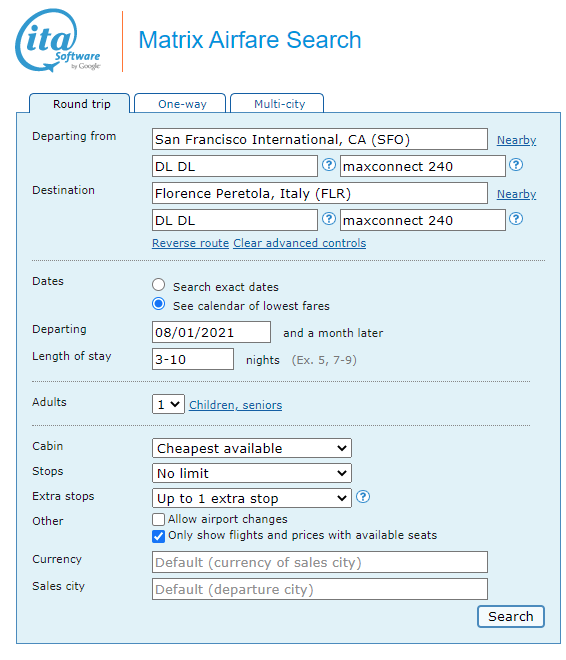This screenshot has width=566, height=660.
Task: Expand the Extra stops dropdown
Action: pyautogui.click(x=252, y=498)
